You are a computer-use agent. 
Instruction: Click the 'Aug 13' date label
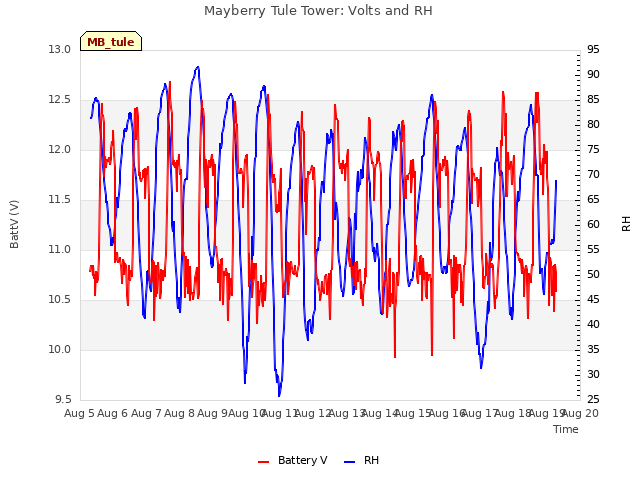point(347,414)
